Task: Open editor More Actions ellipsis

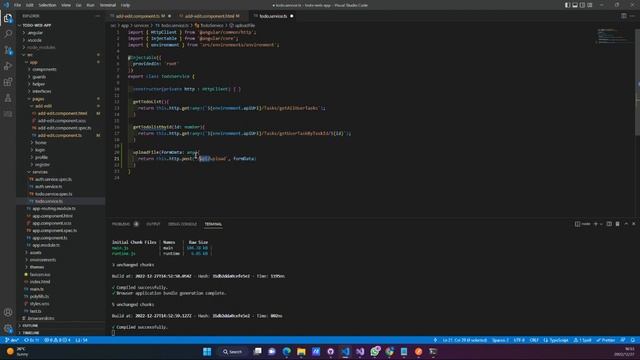Action: pos(632,16)
